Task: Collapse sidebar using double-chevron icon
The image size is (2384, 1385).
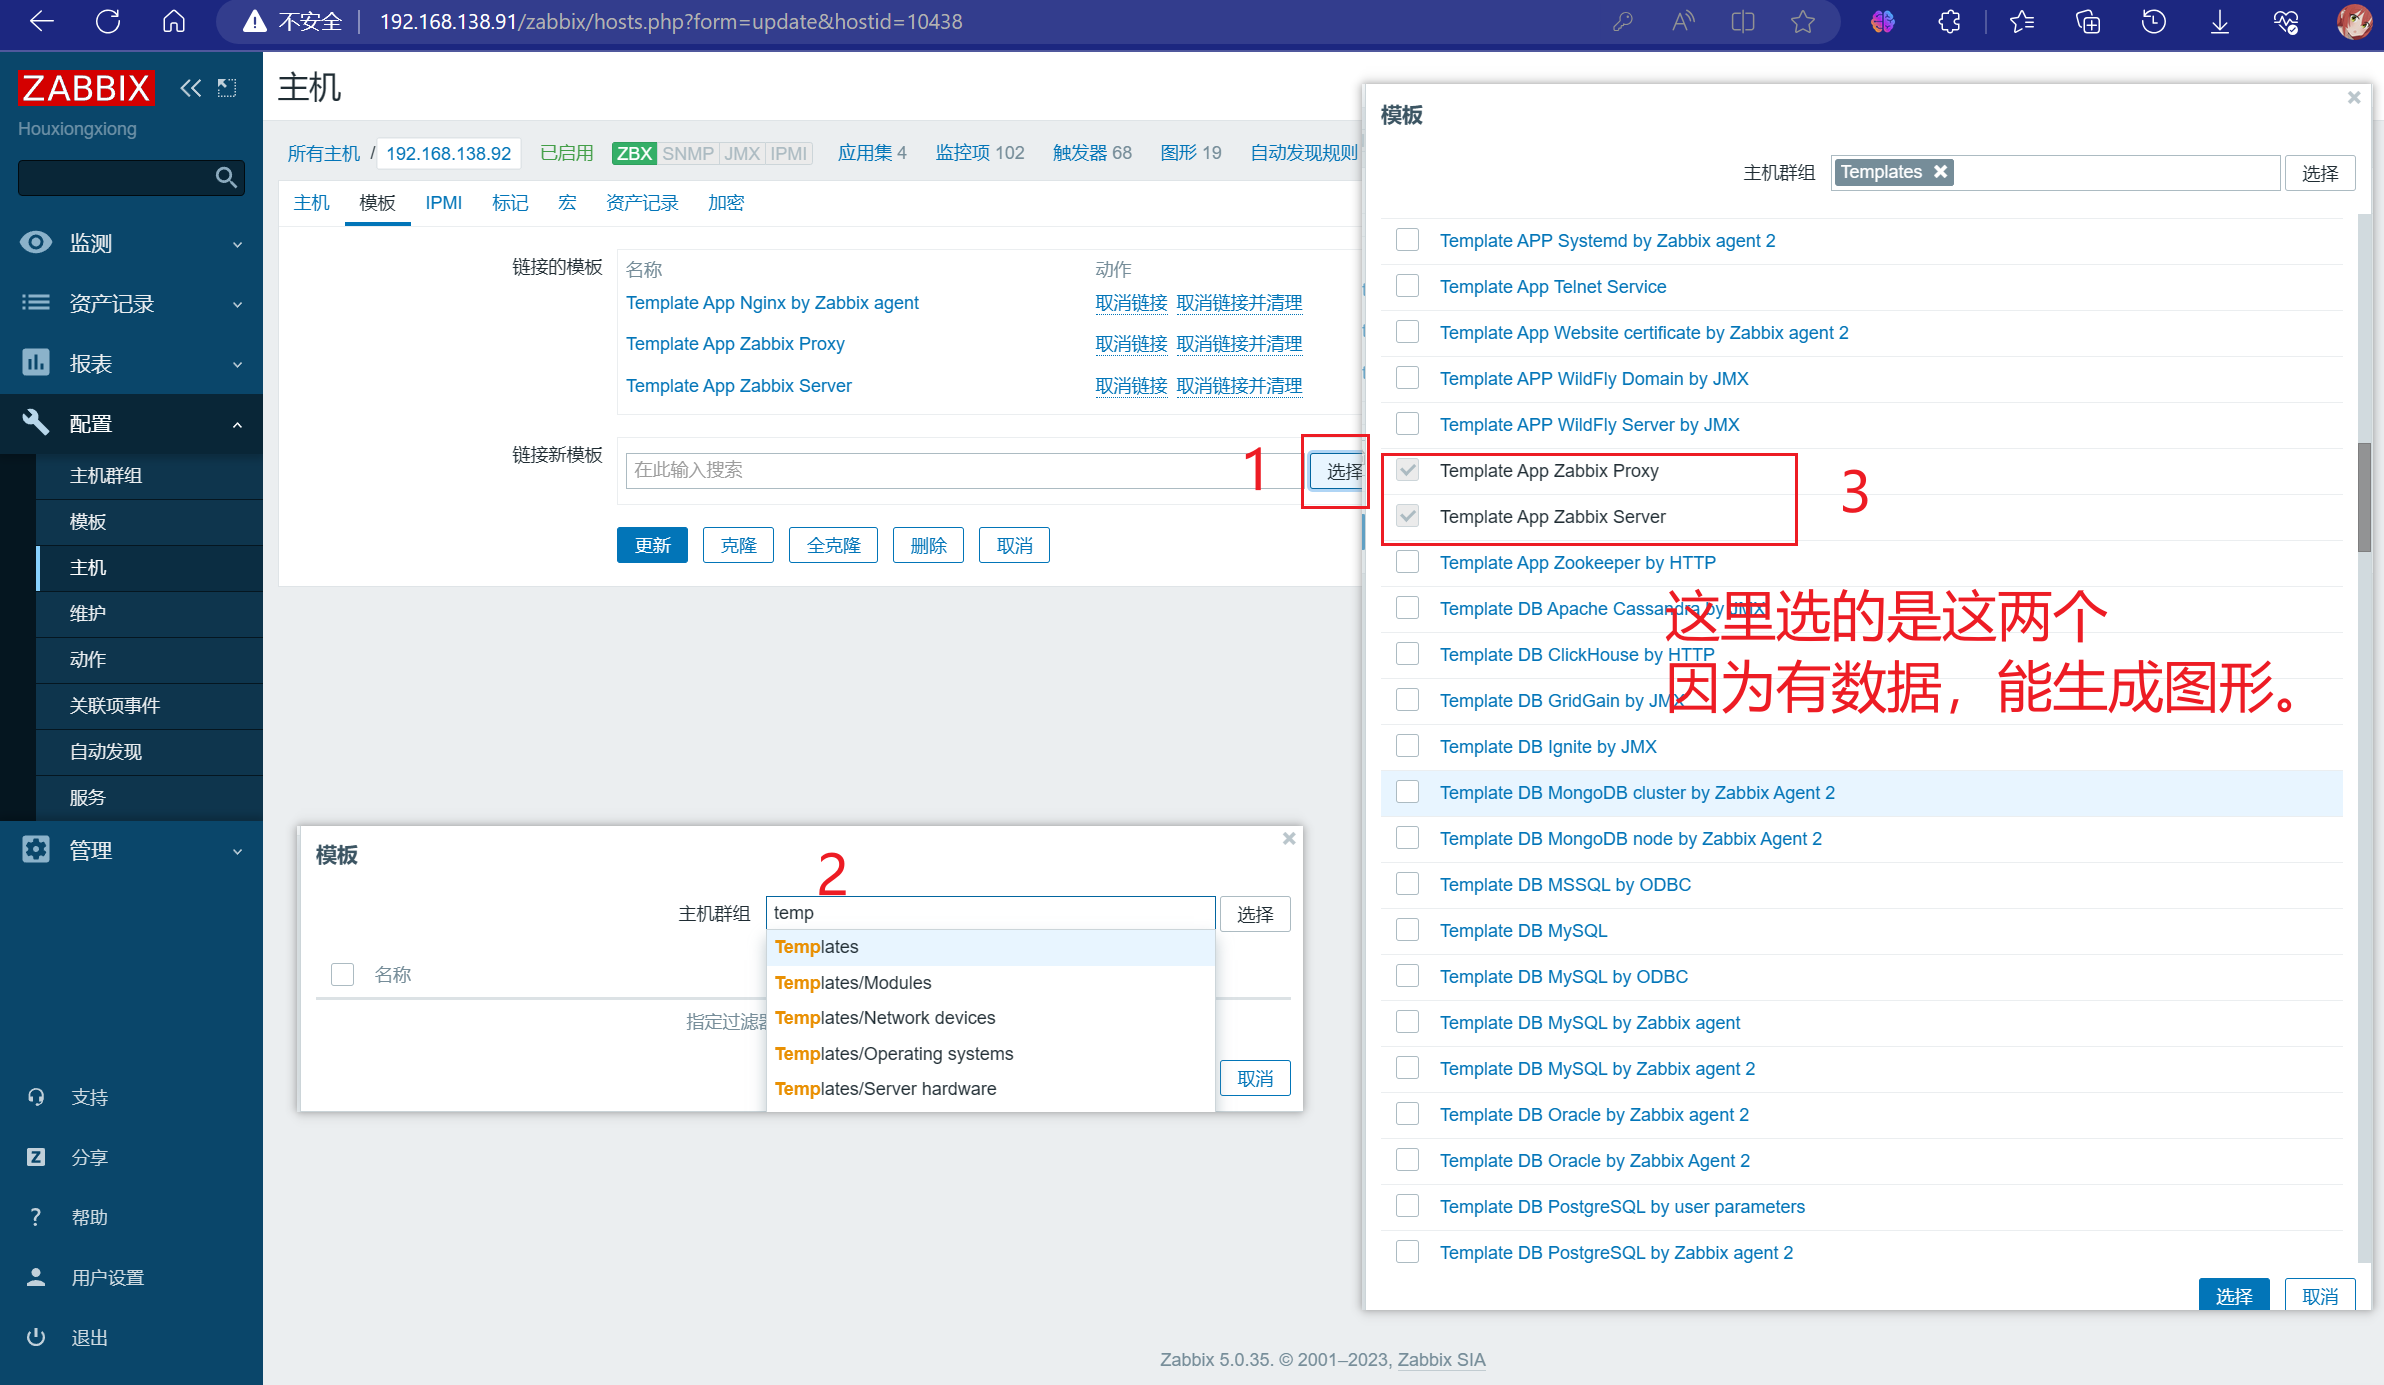Action: pos(190,88)
